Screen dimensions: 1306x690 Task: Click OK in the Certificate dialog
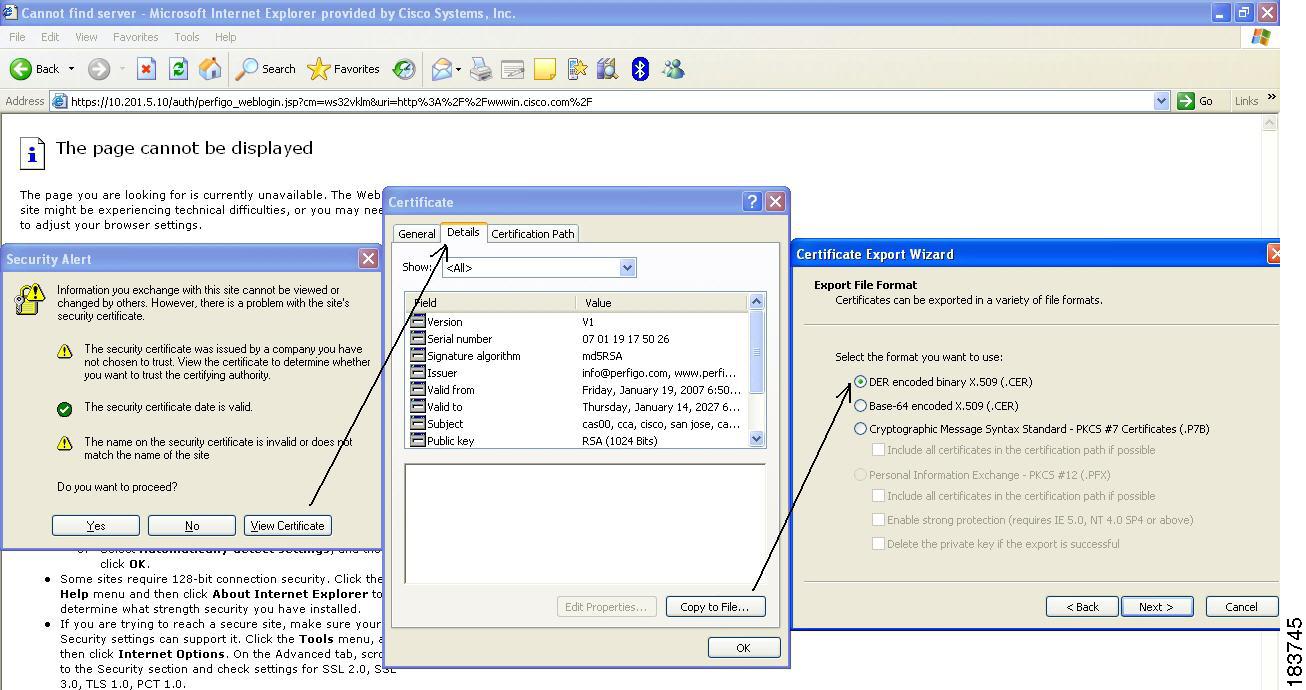click(x=743, y=648)
